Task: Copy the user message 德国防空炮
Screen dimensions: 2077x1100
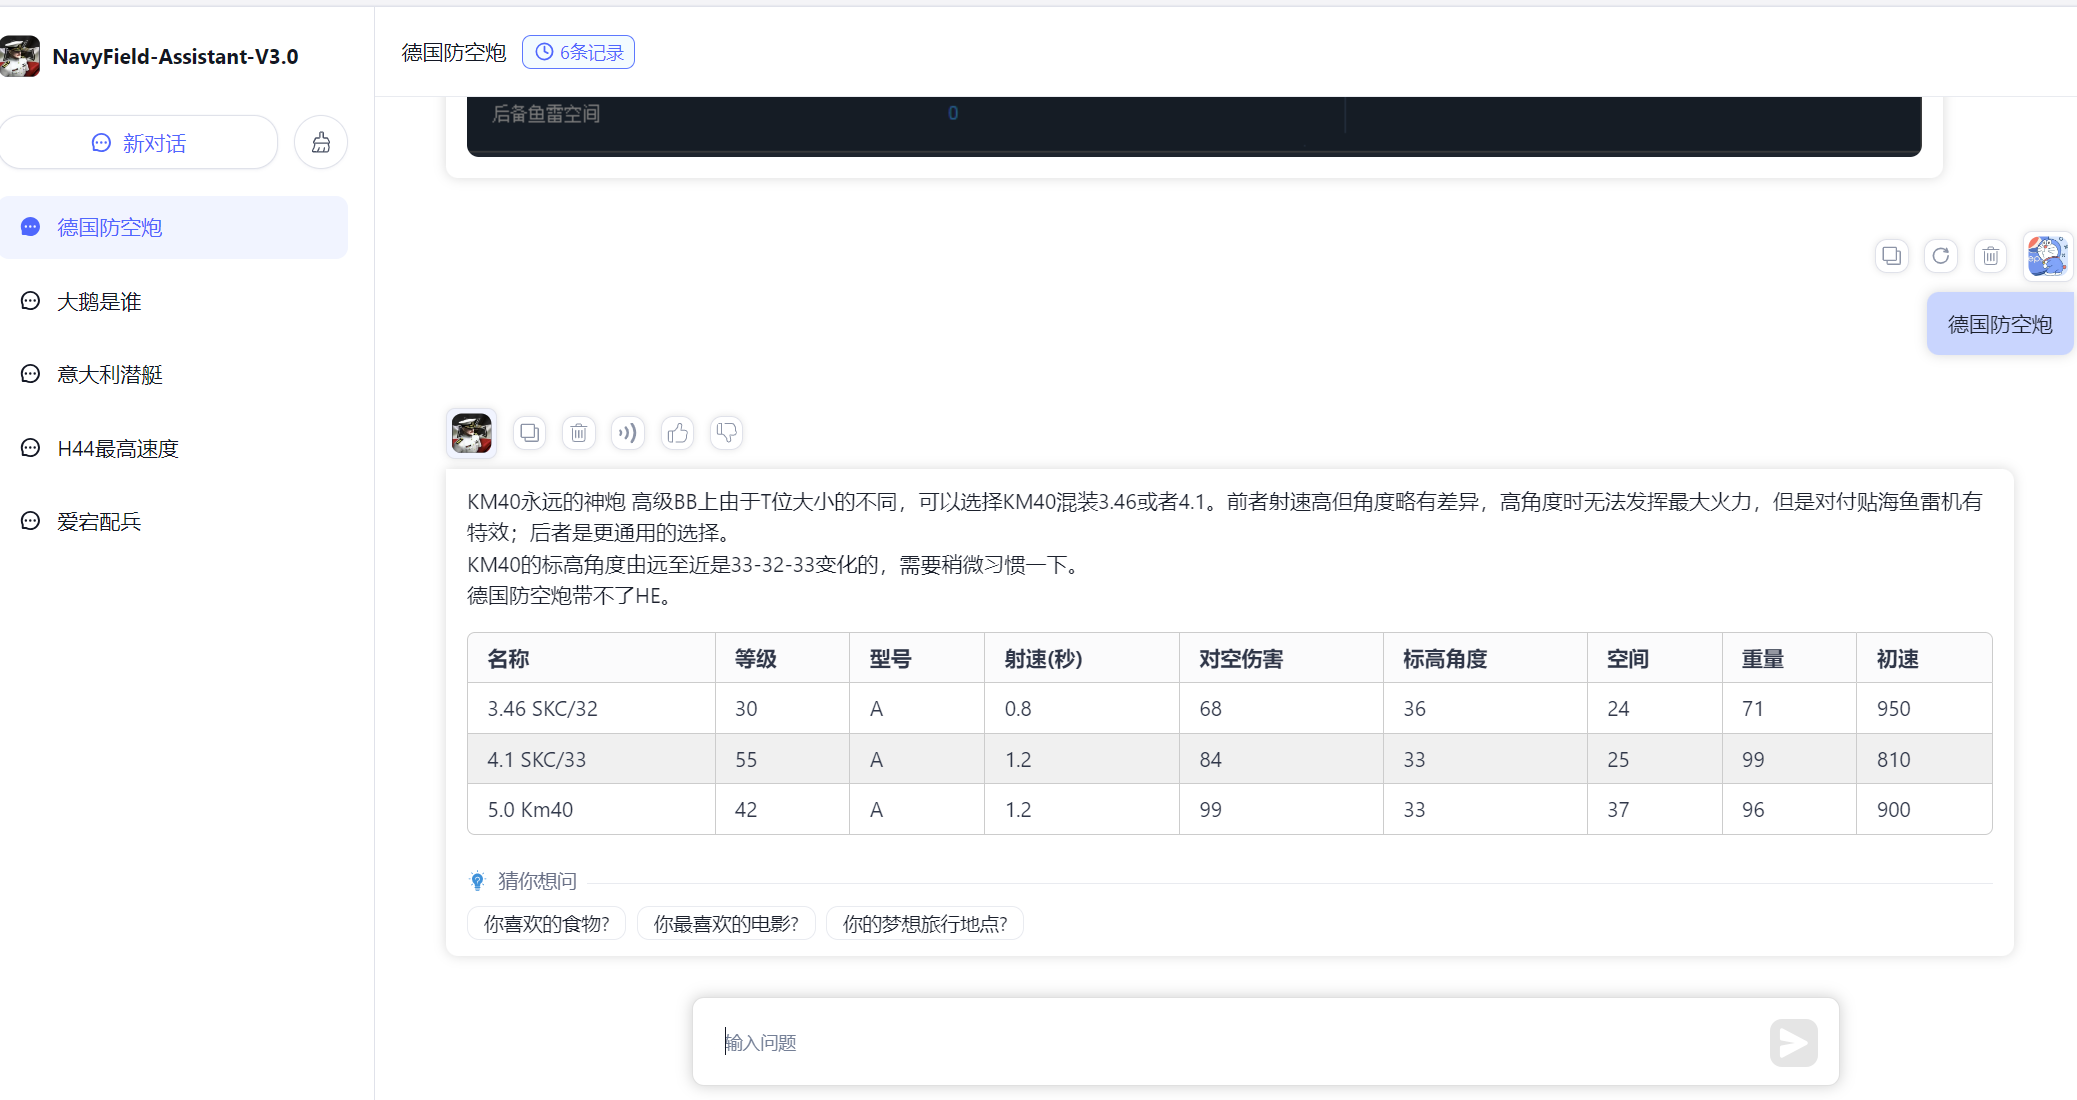Action: (x=1891, y=256)
